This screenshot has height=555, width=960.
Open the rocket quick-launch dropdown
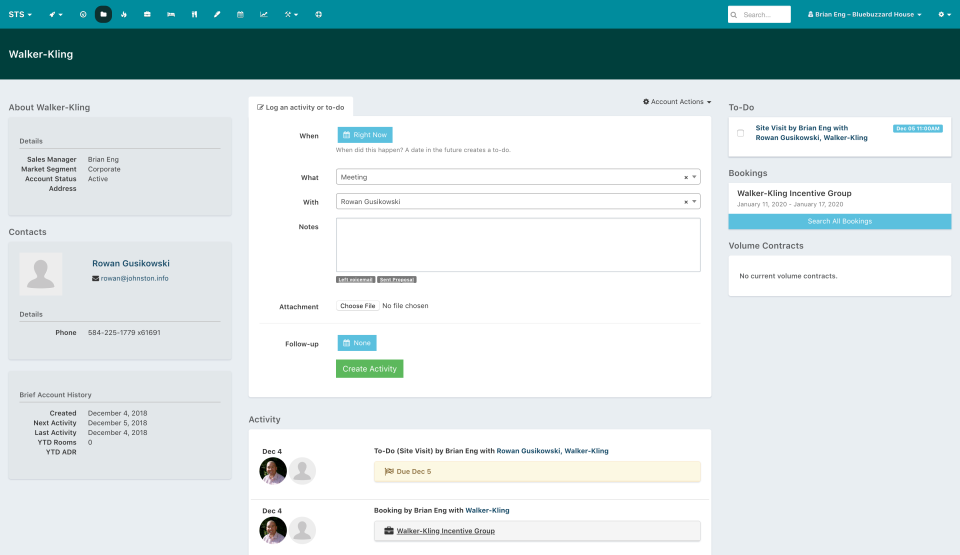tap(56, 14)
